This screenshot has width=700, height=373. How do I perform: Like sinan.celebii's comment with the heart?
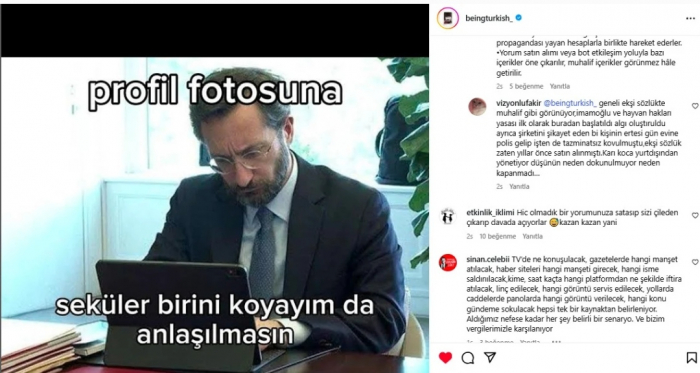point(695,262)
